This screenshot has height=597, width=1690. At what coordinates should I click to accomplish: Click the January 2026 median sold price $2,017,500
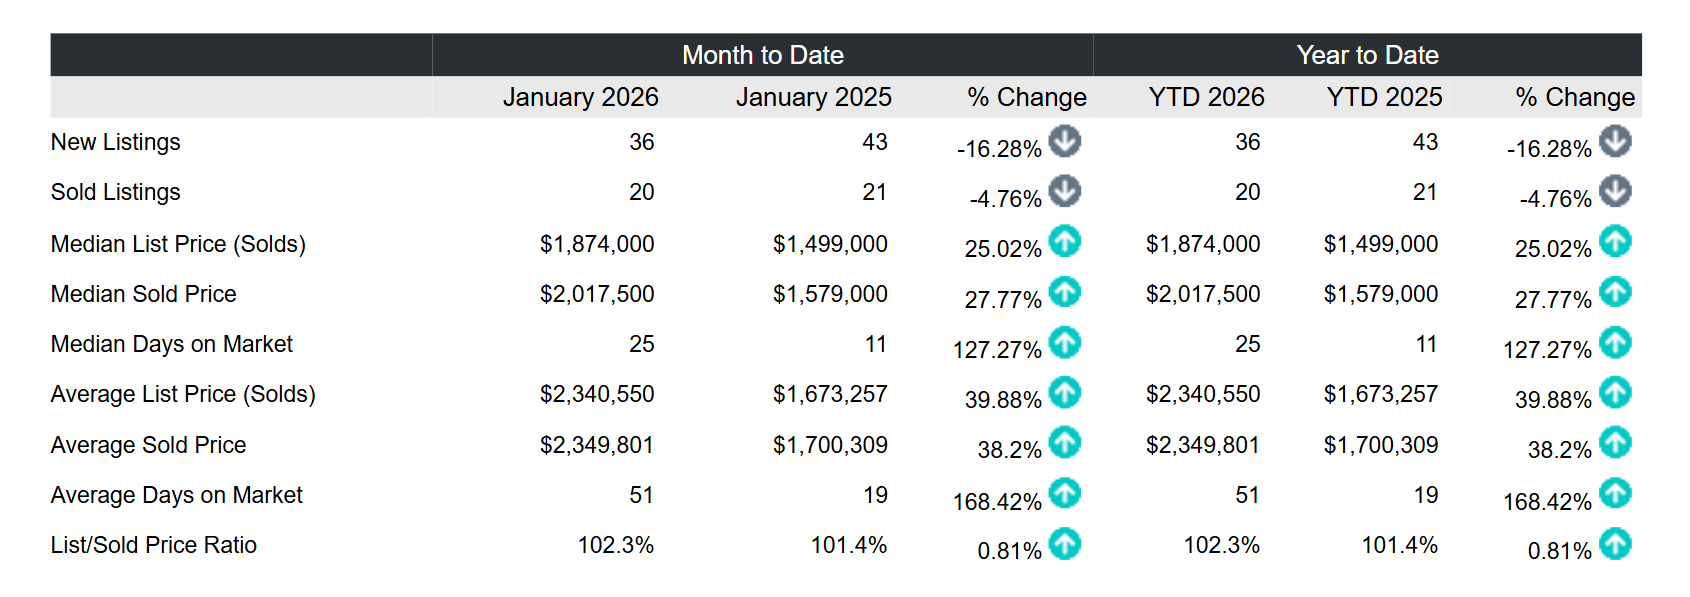point(597,294)
